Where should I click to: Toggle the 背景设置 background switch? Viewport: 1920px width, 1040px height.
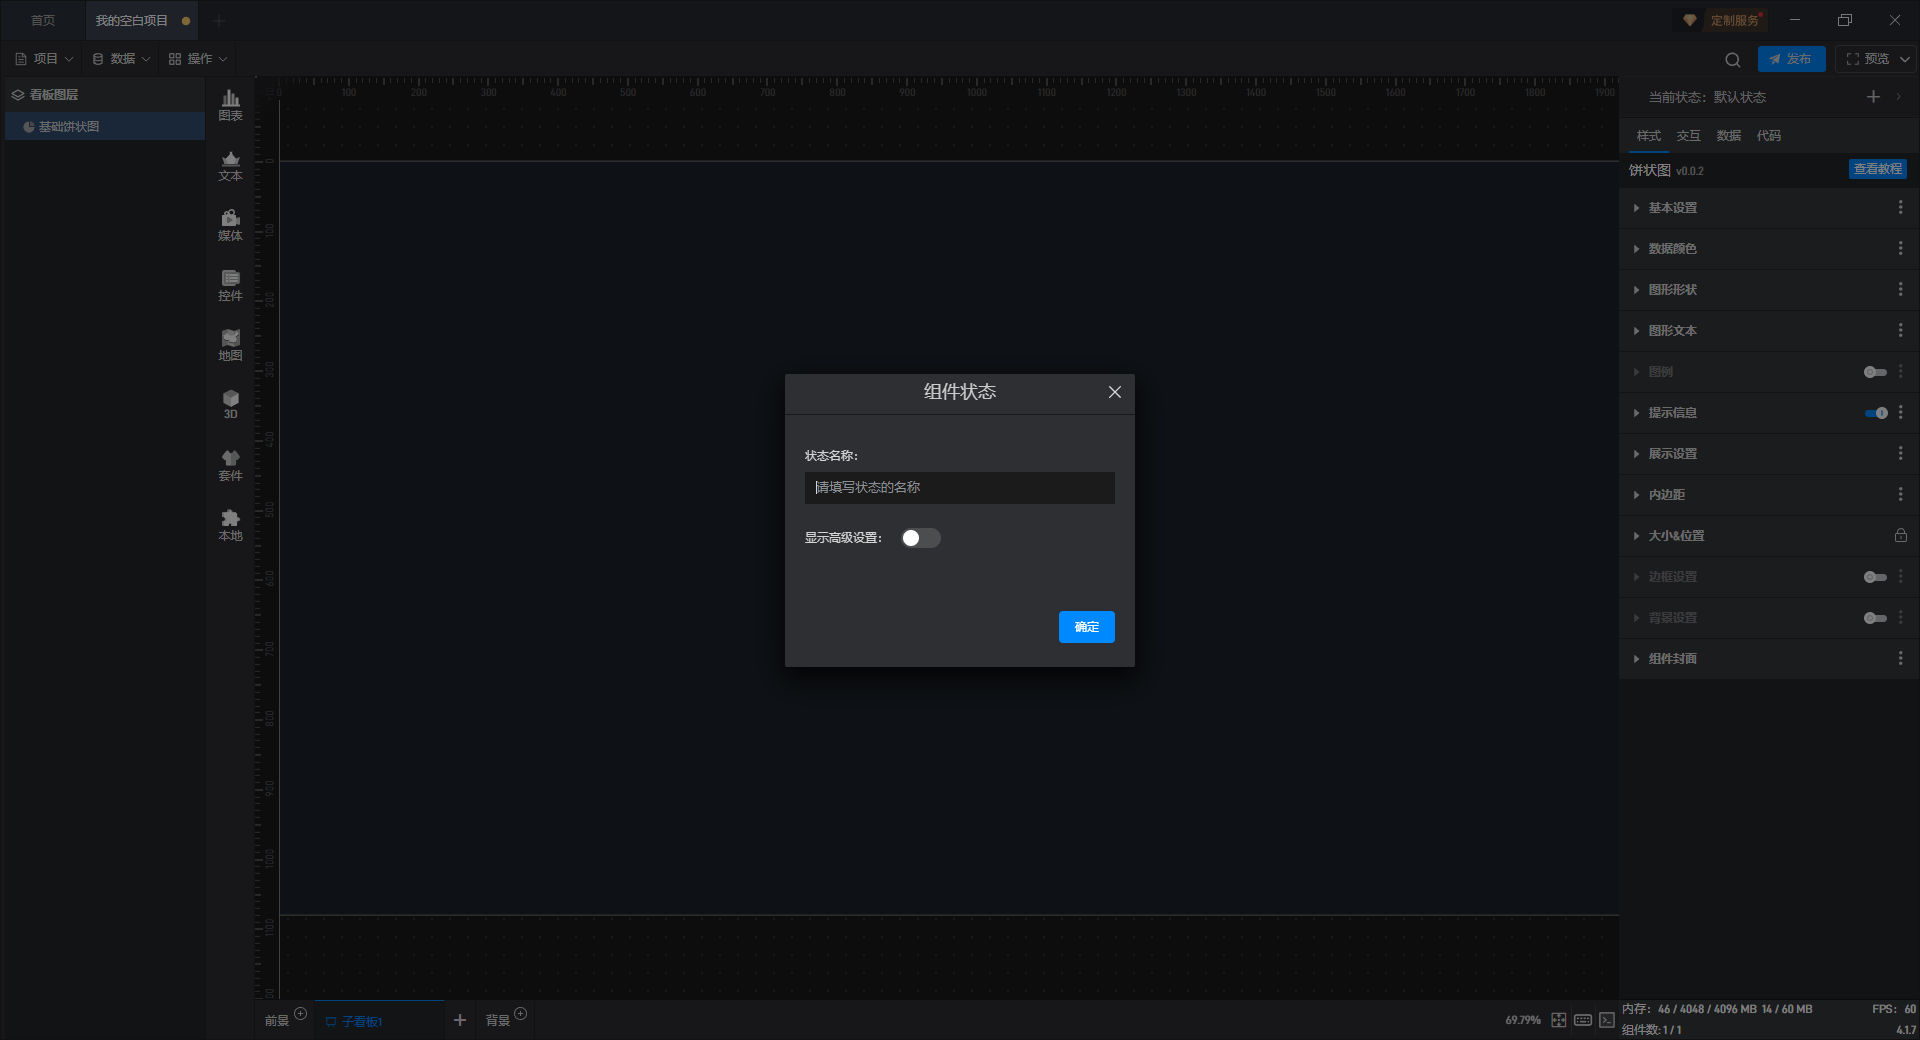(x=1875, y=618)
